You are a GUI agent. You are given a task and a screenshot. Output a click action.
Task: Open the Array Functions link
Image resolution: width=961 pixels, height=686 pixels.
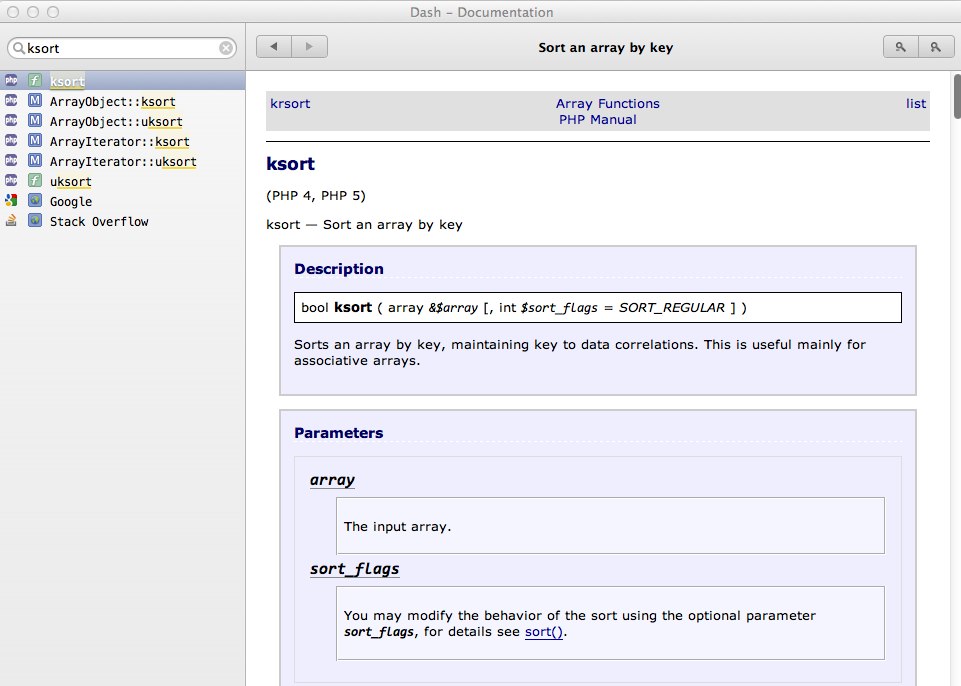[x=607, y=103]
